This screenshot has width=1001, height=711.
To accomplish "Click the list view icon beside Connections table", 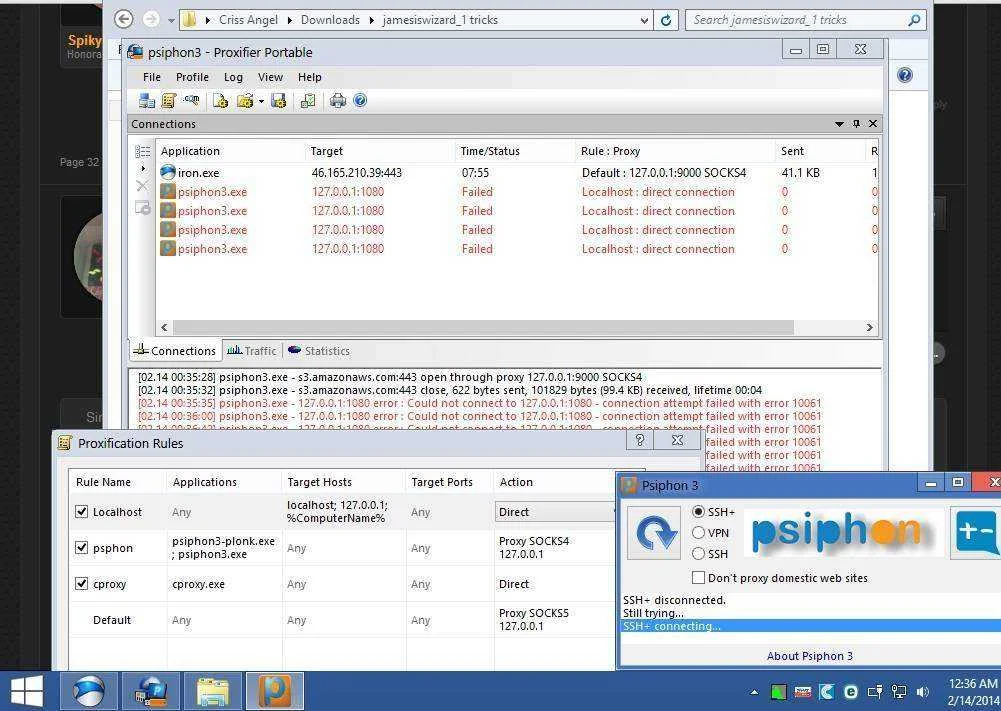I will point(142,151).
